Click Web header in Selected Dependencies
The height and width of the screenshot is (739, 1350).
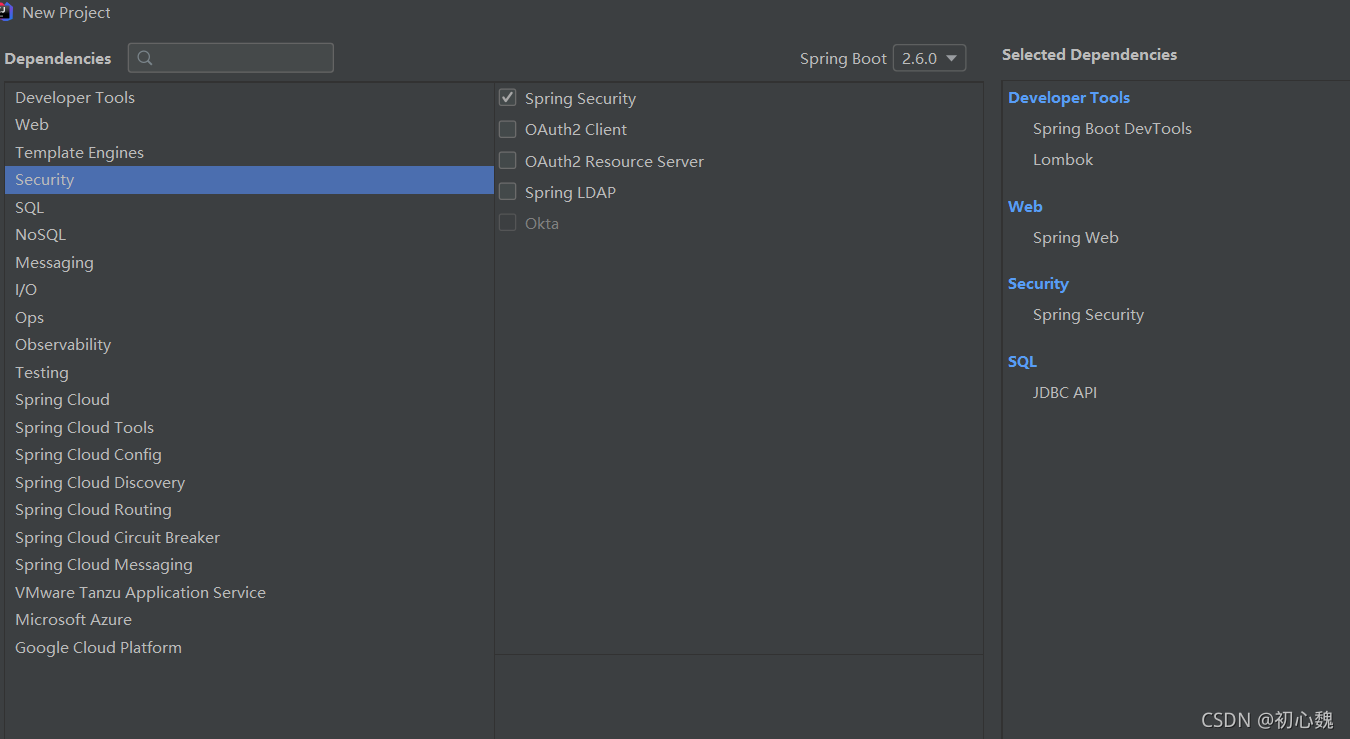point(1025,206)
